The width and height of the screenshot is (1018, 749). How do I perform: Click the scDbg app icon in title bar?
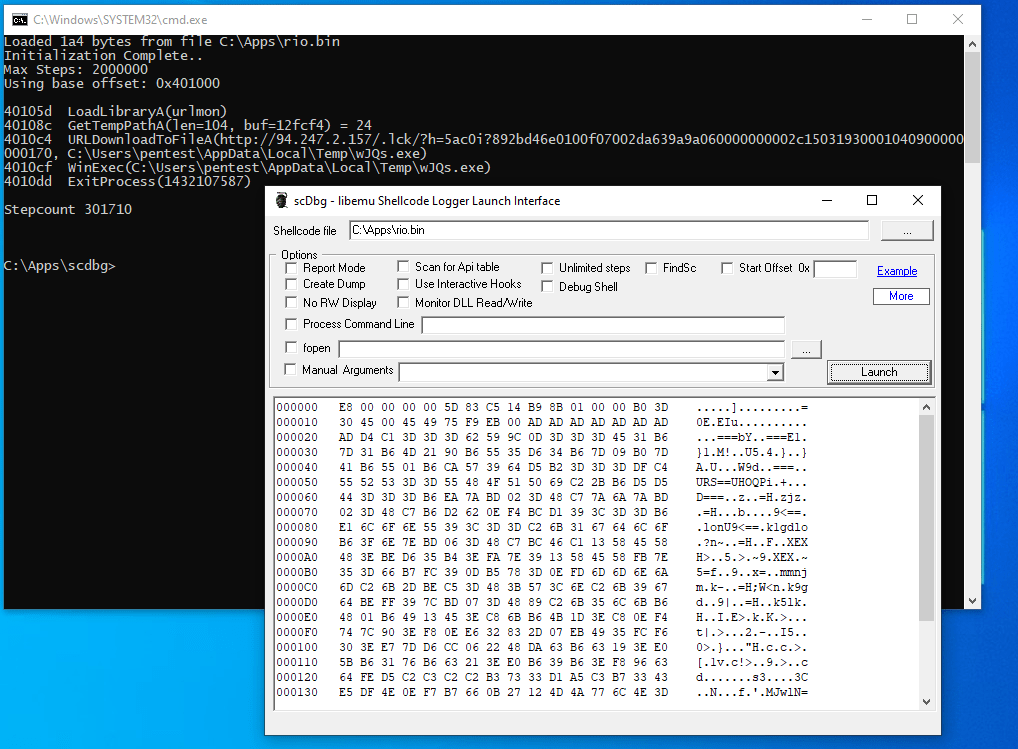click(282, 201)
